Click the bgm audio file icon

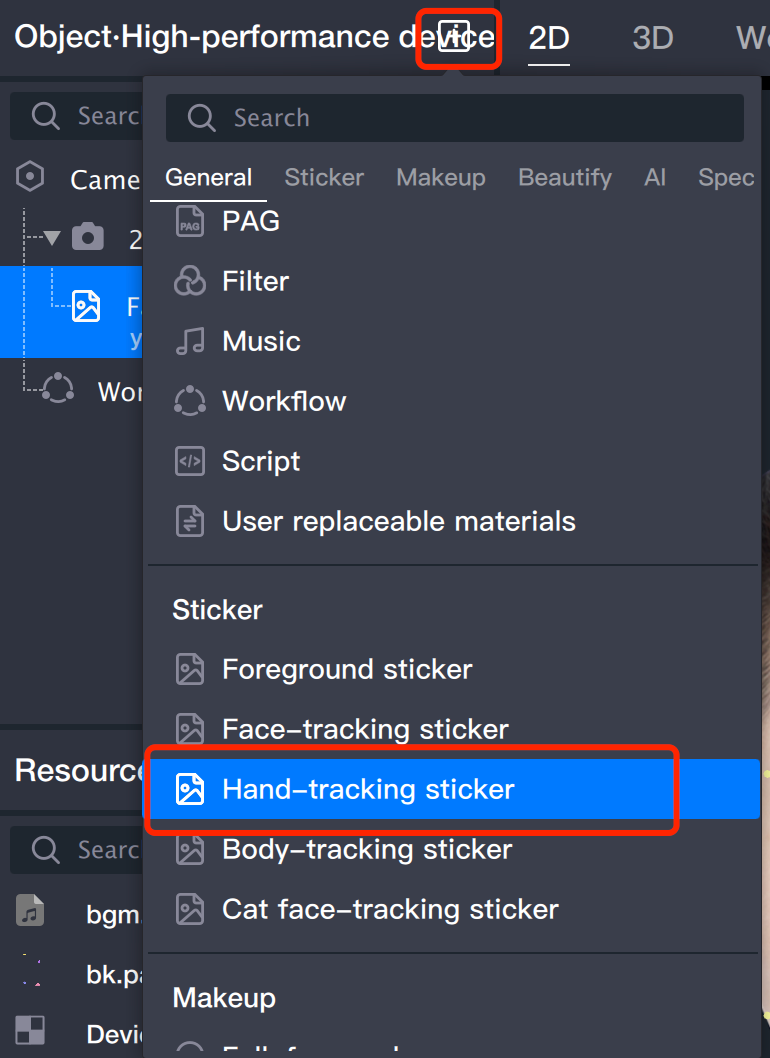coord(30,912)
